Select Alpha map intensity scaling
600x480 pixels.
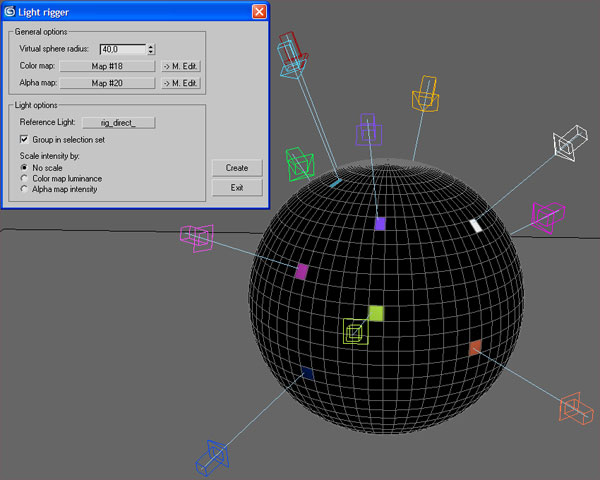(24, 189)
